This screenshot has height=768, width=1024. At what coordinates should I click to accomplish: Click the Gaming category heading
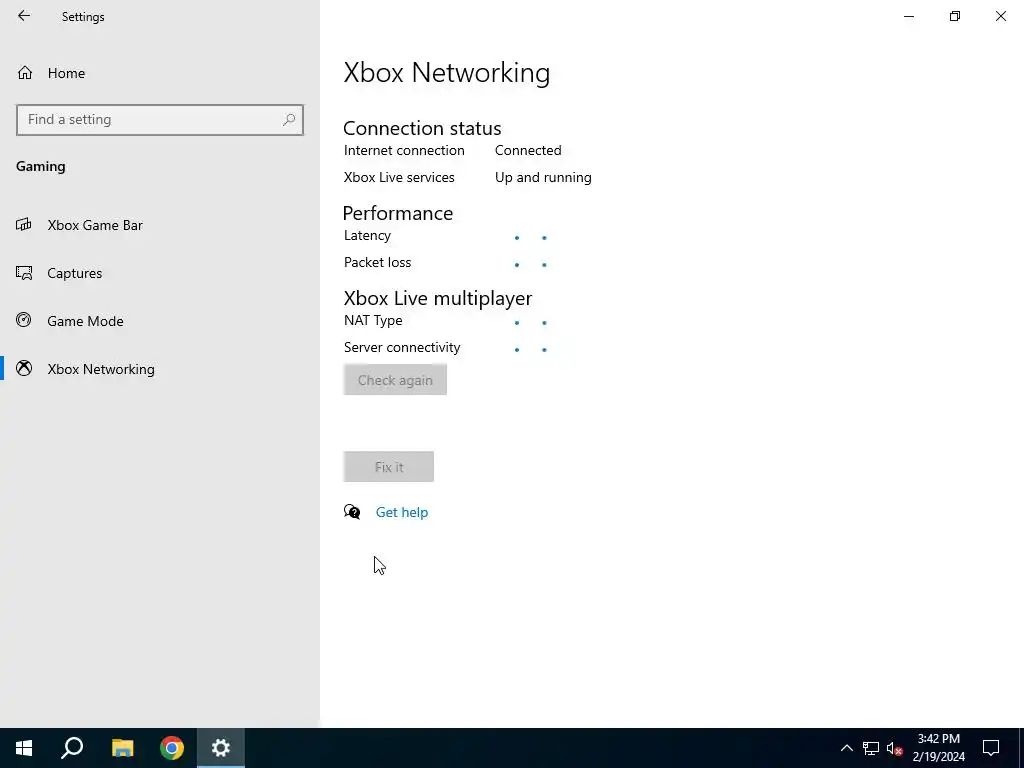tap(40, 167)
